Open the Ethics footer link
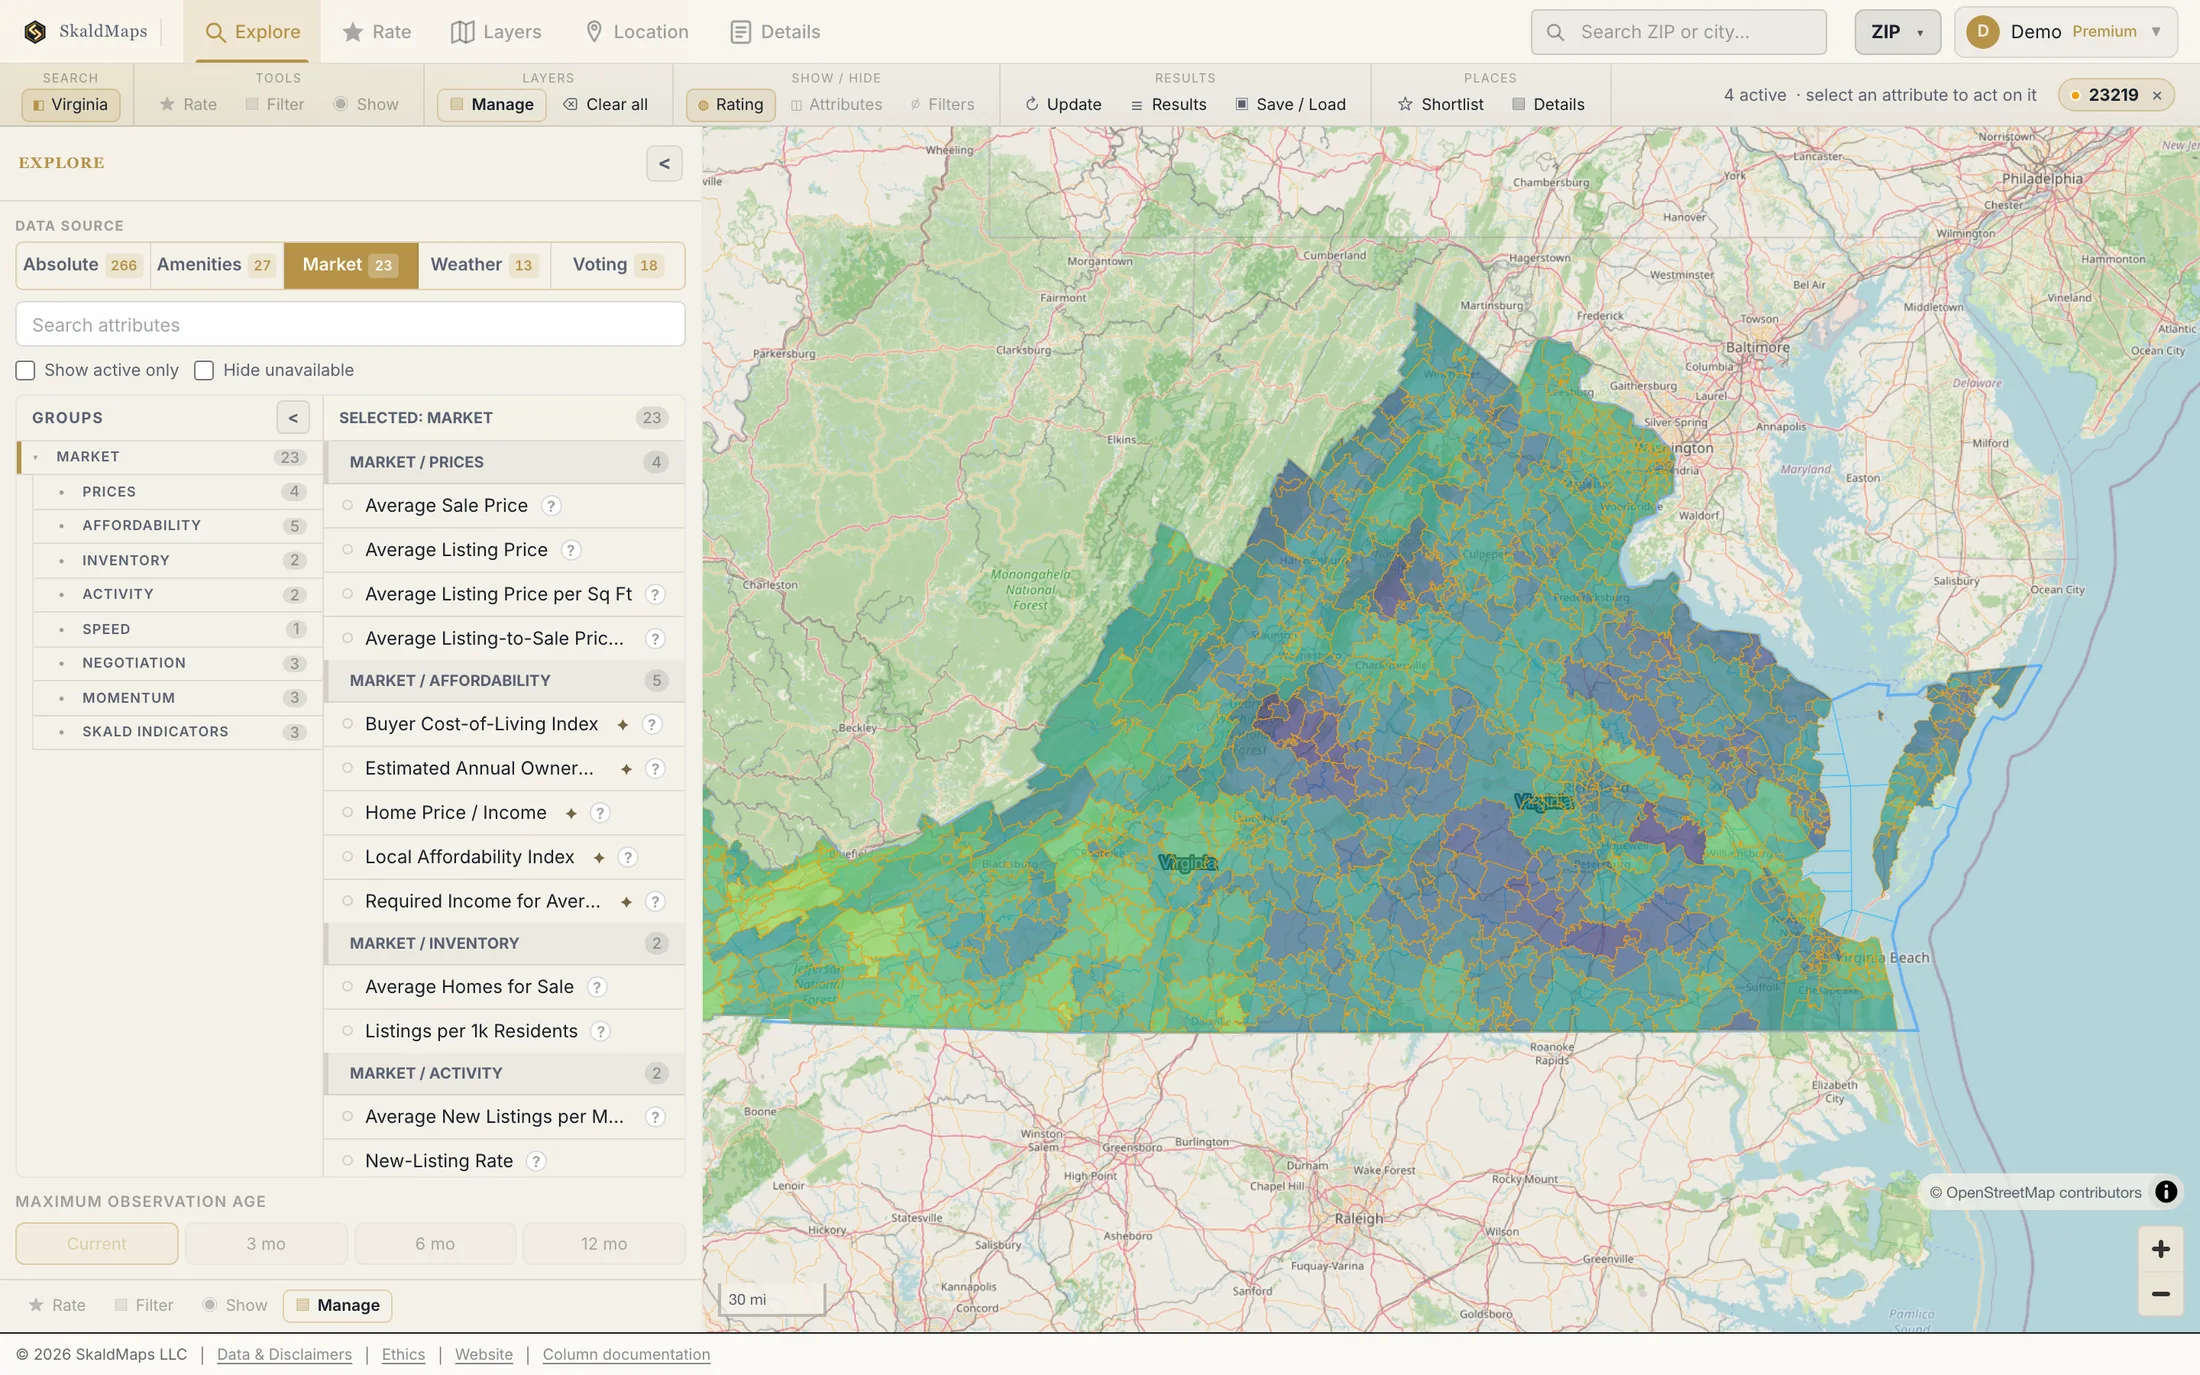The height and width of the screenshot is (1375, 2200). point(403,1354)
